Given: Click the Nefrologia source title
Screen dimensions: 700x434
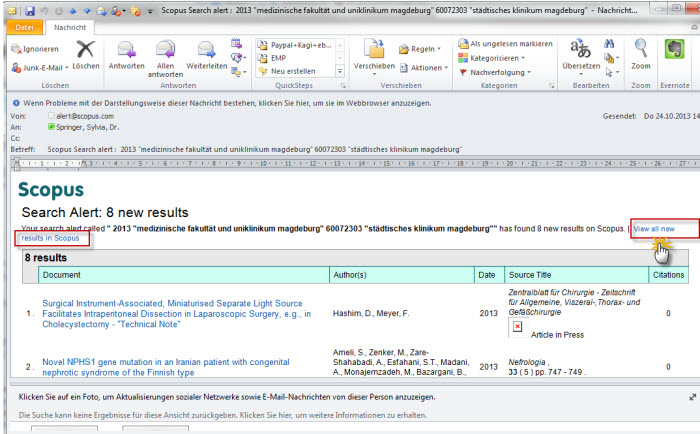Looking at the screenshot, I should click(x=527, y=362).
